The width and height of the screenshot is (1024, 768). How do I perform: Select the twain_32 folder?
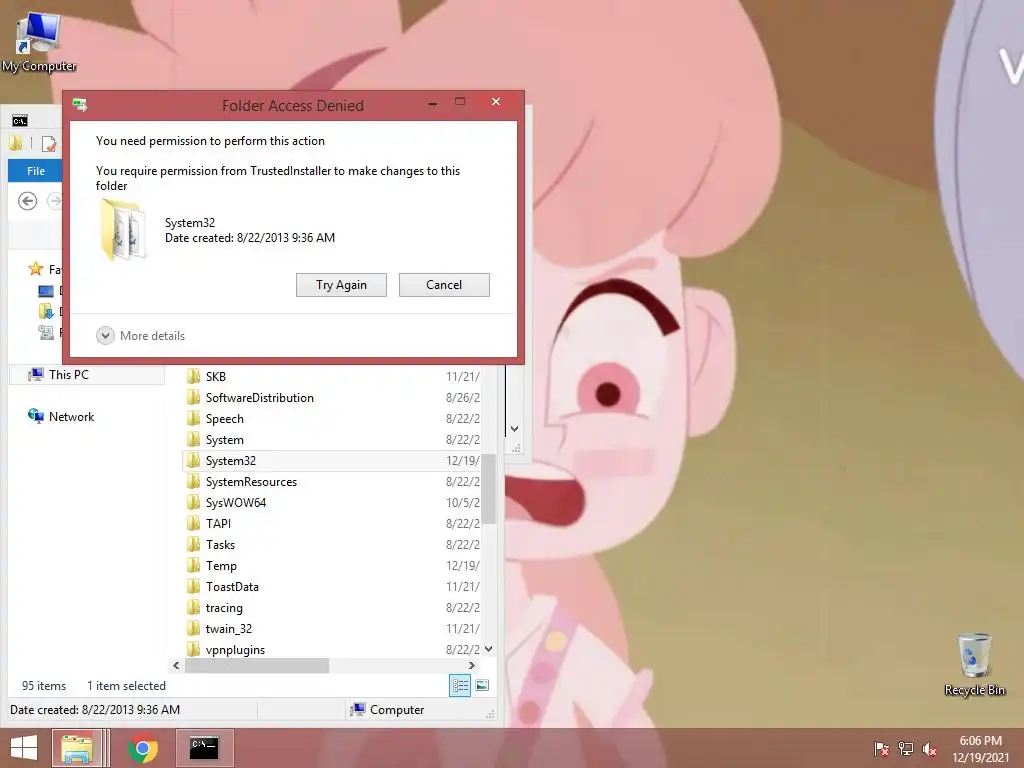[333, 628]
